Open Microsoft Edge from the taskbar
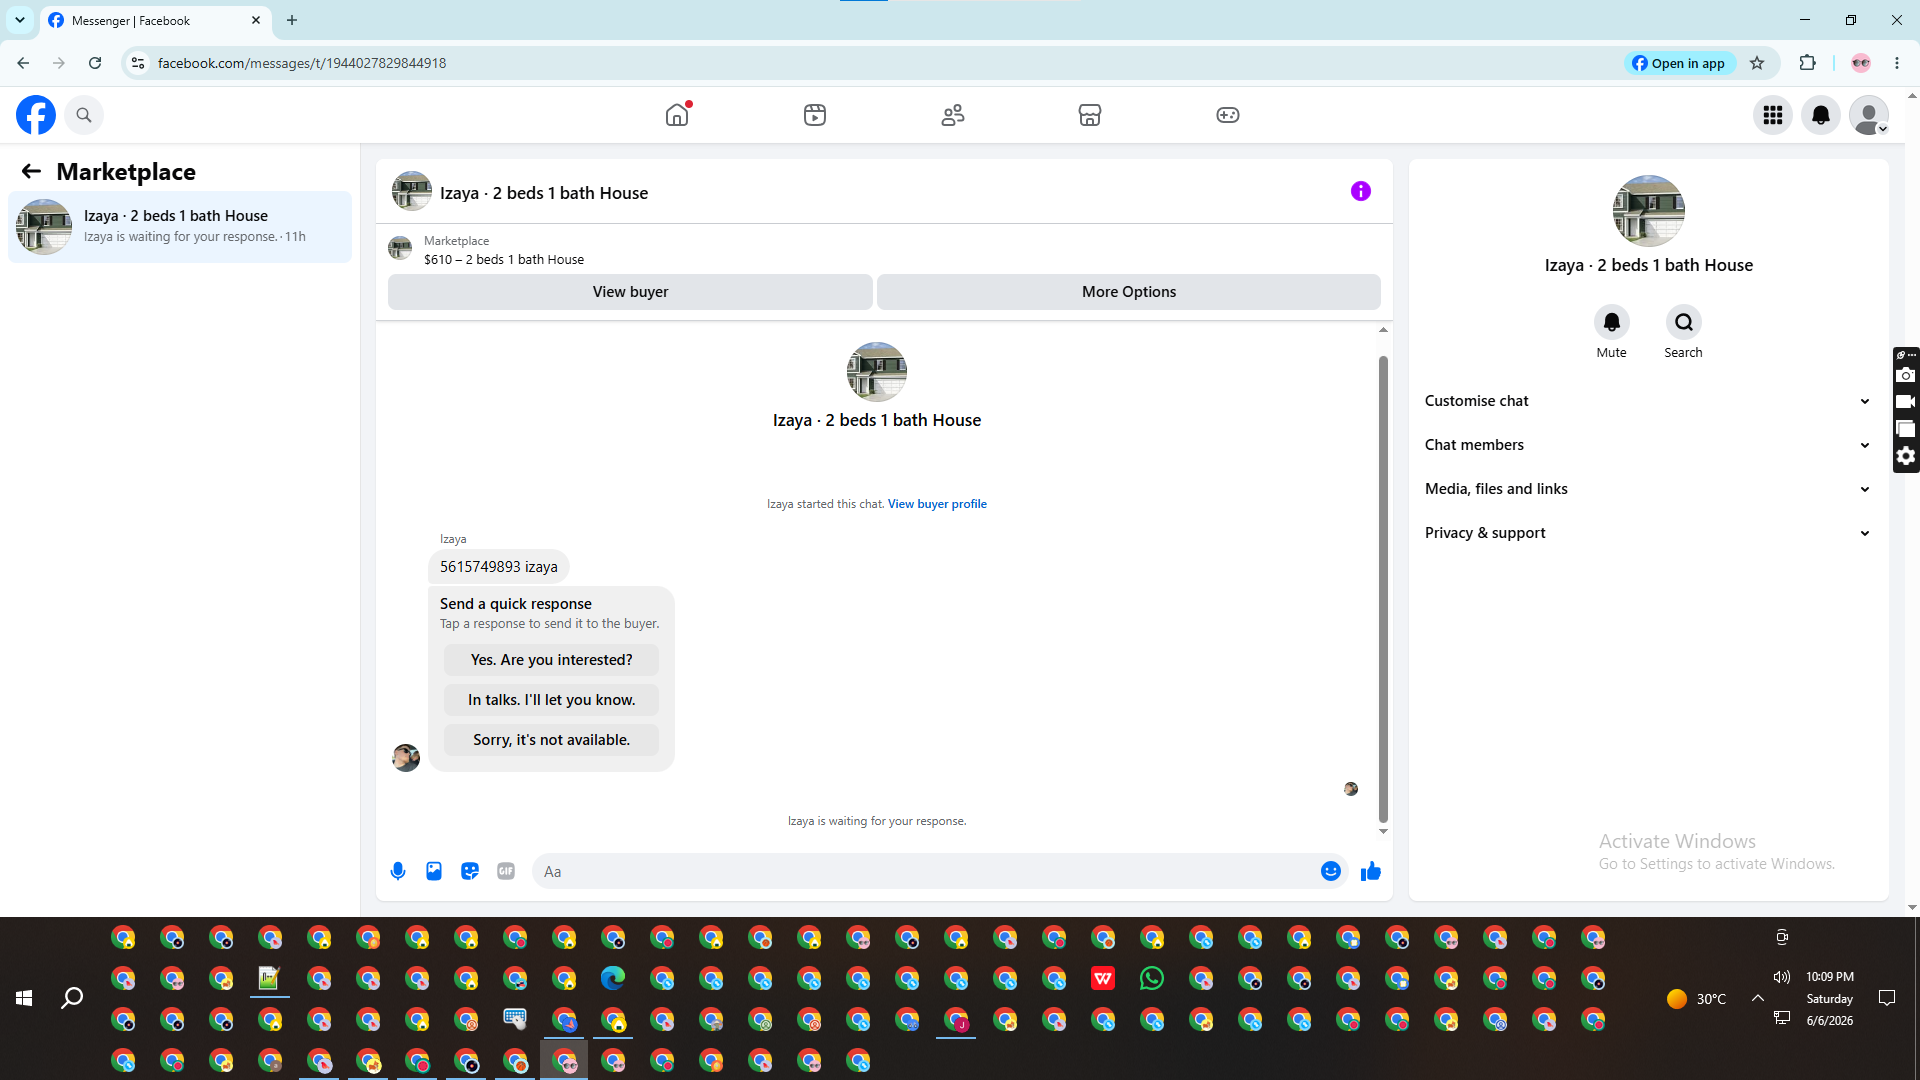1920x1080 pixels. (x=613, y=978)
